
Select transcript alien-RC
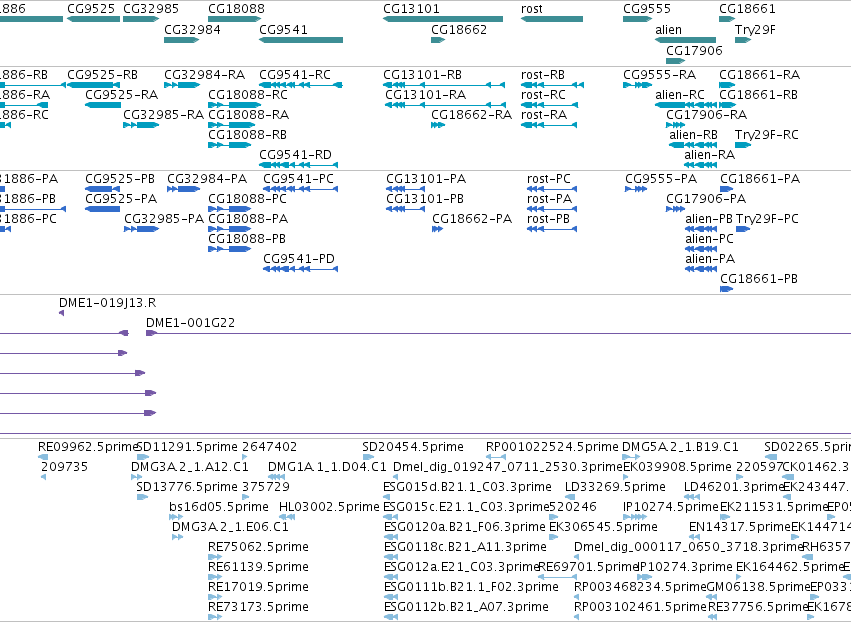[680, 94]
